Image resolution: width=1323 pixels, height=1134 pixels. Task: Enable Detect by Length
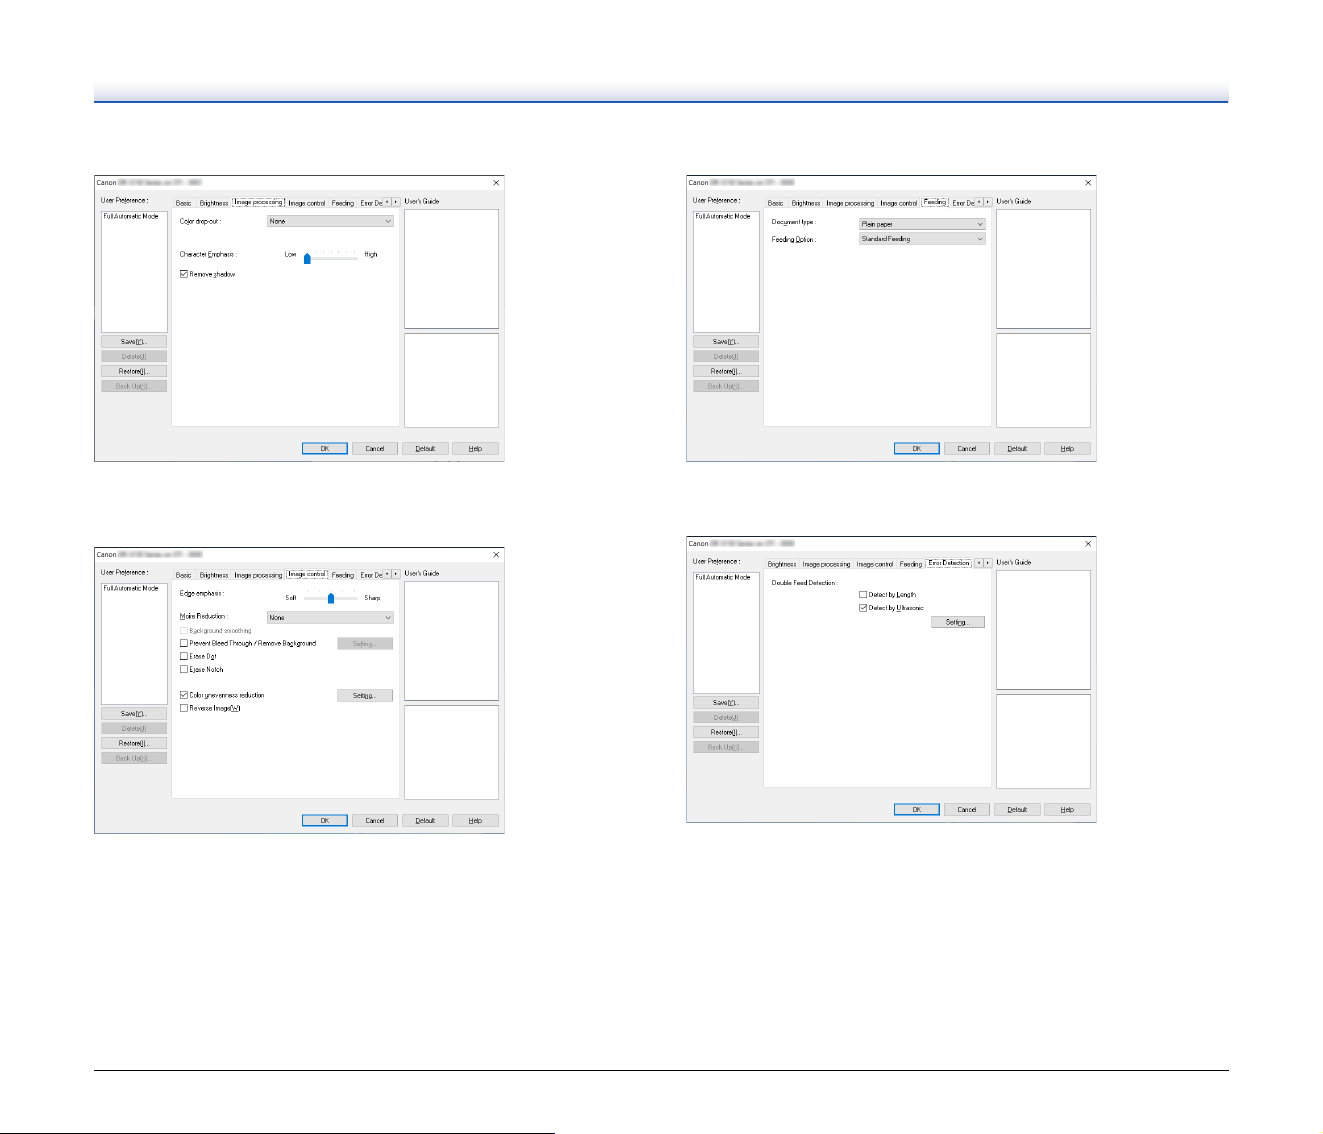point(863,595)
